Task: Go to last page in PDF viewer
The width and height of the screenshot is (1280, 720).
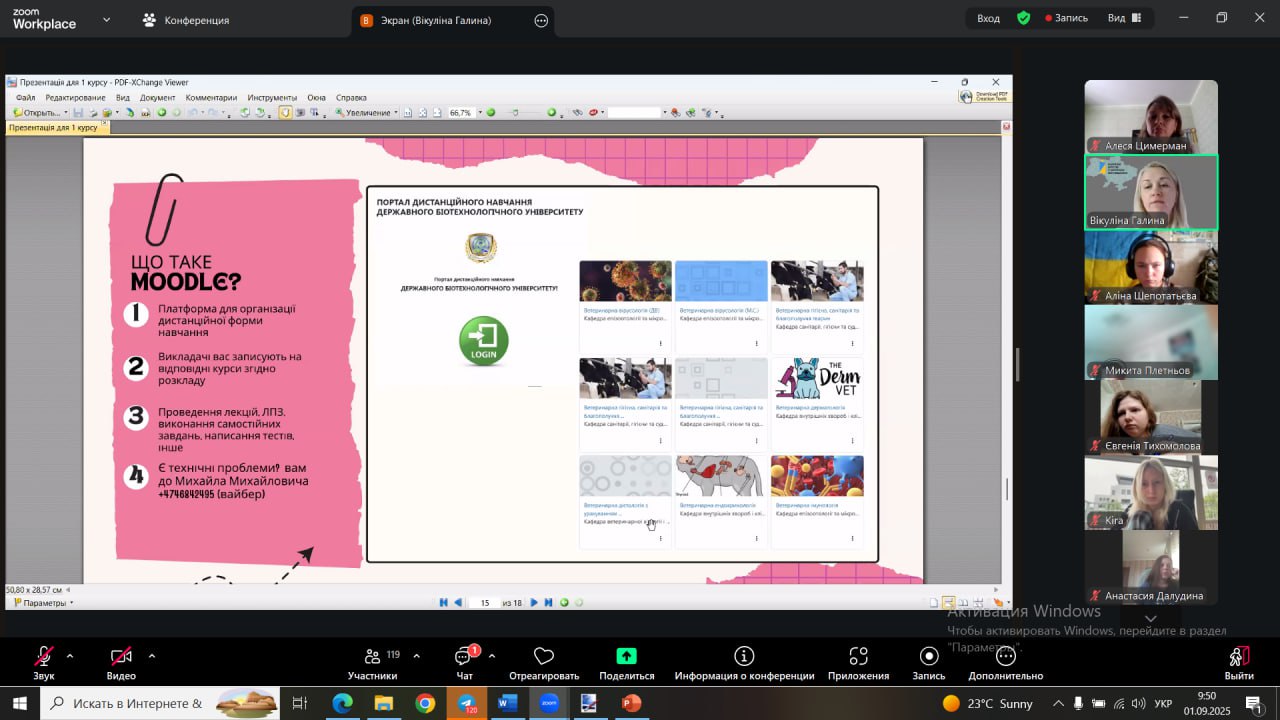Action: coord(548,602)
